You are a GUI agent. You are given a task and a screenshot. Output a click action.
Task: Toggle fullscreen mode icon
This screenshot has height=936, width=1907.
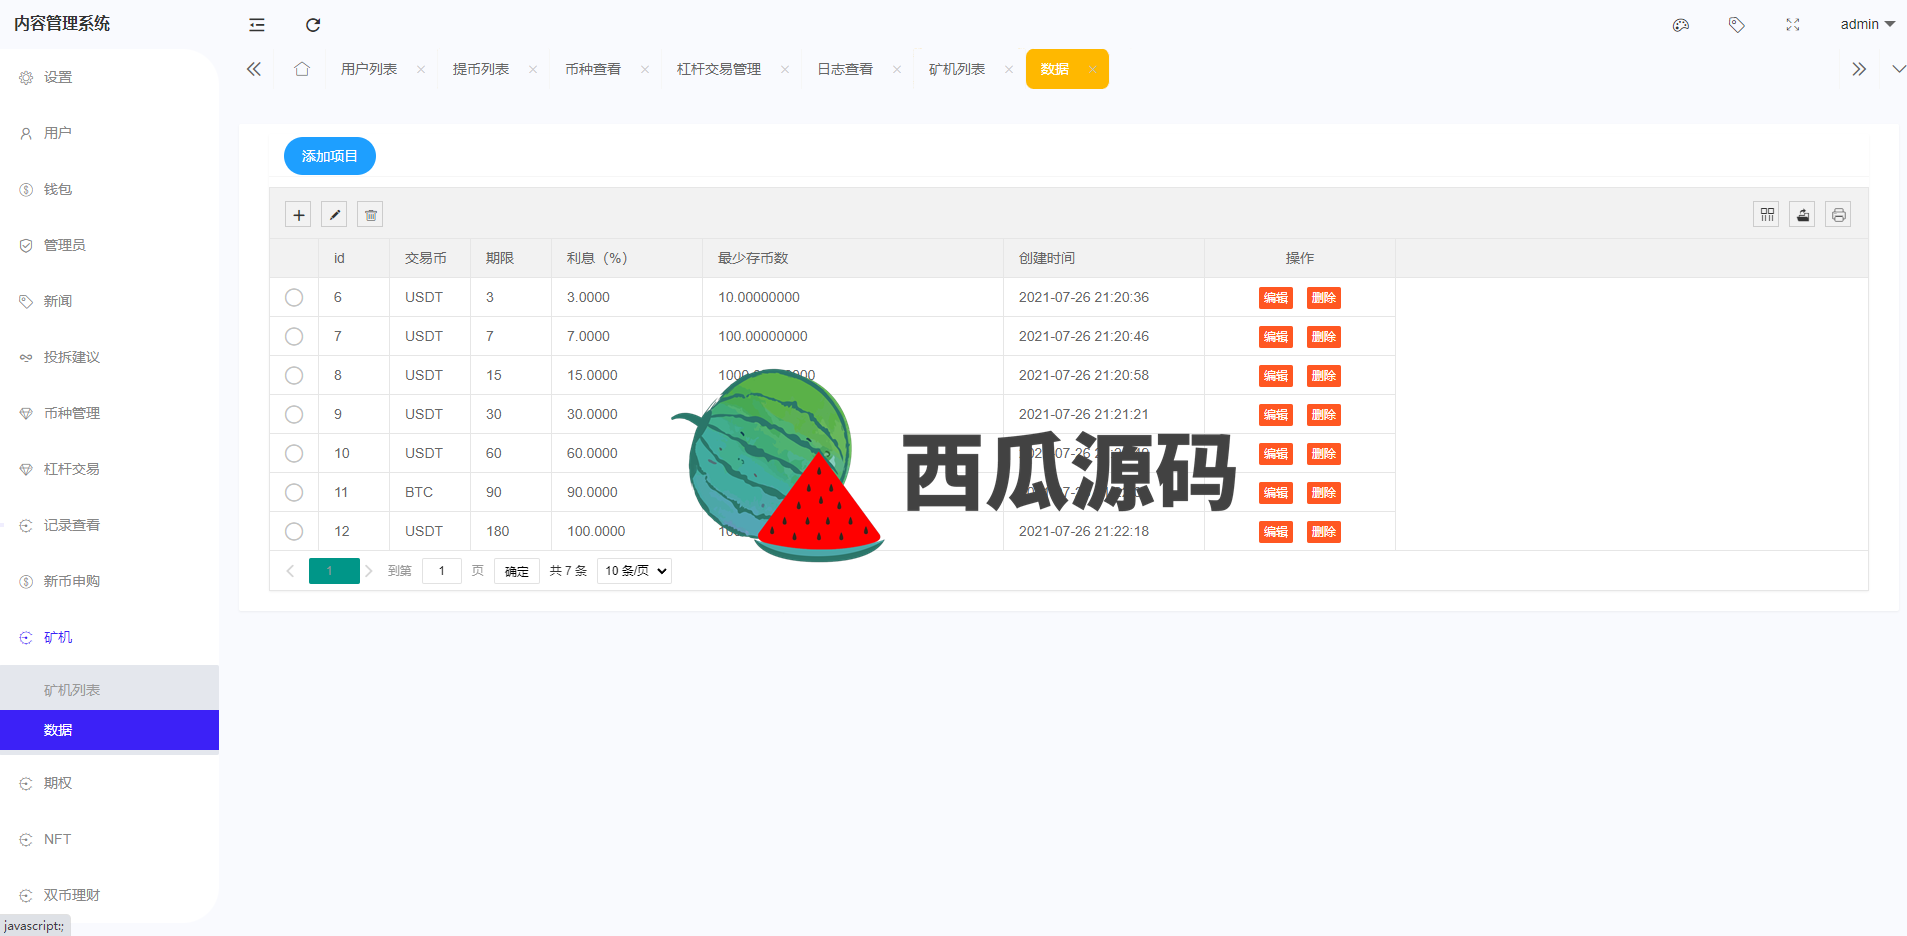pos(1793,25)
